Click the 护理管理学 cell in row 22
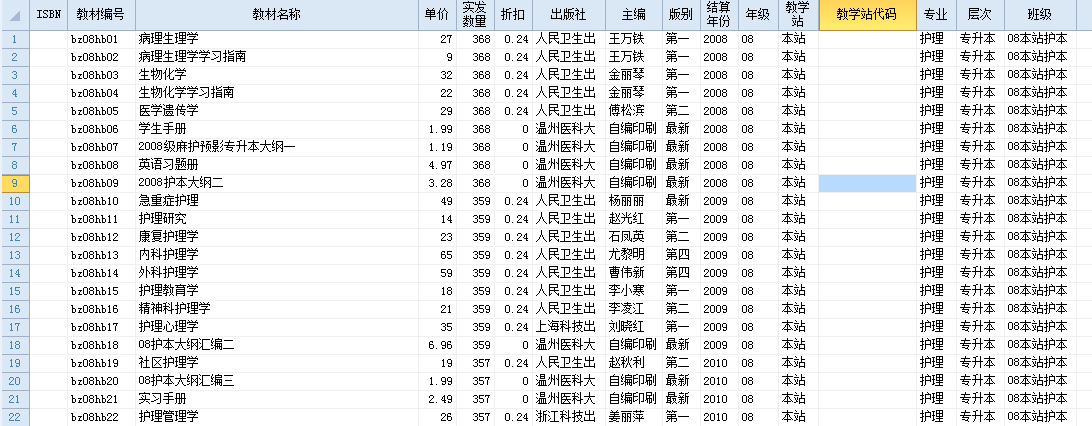 [x=276, y=417]
